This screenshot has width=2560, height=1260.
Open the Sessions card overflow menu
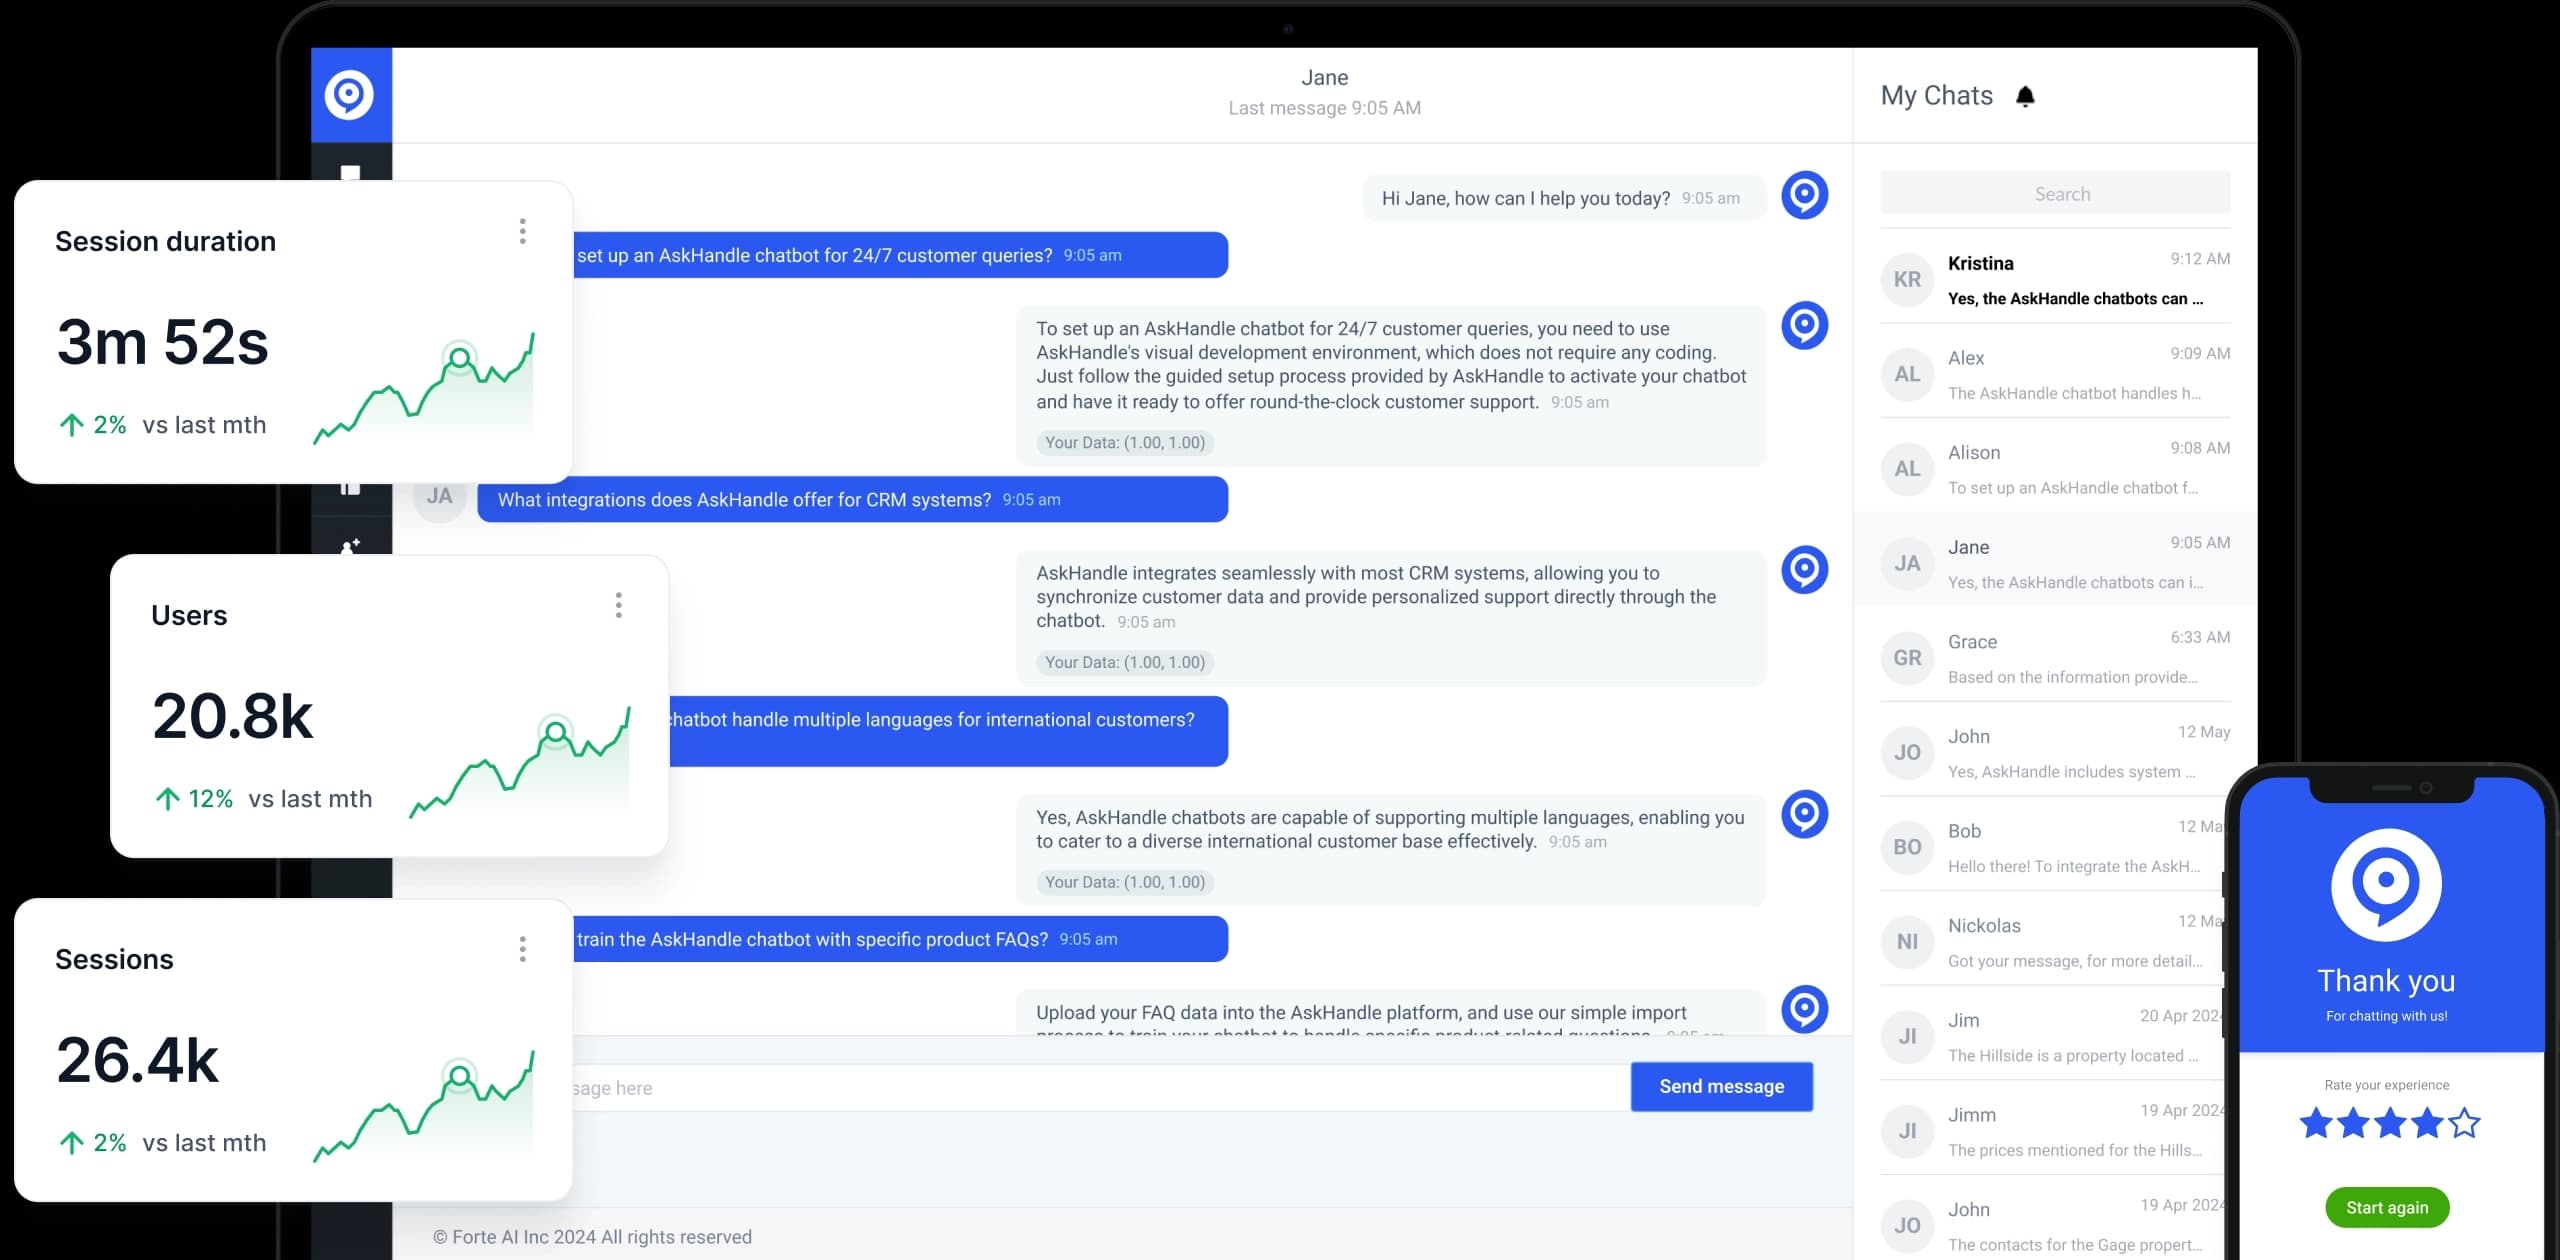click(522, 948)
